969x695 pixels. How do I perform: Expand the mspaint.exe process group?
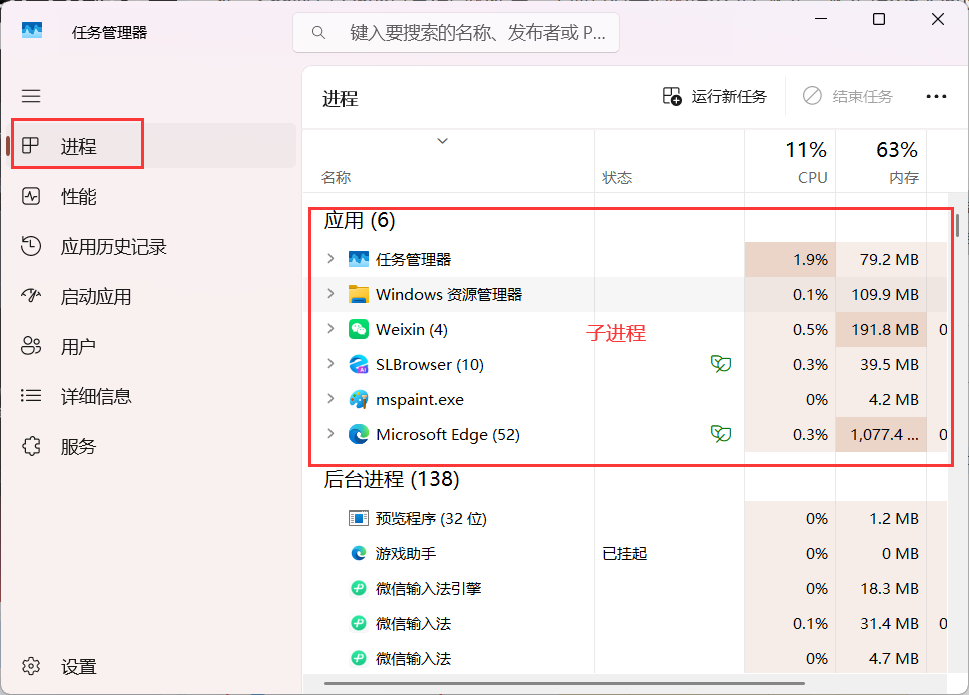click(331, 399)
